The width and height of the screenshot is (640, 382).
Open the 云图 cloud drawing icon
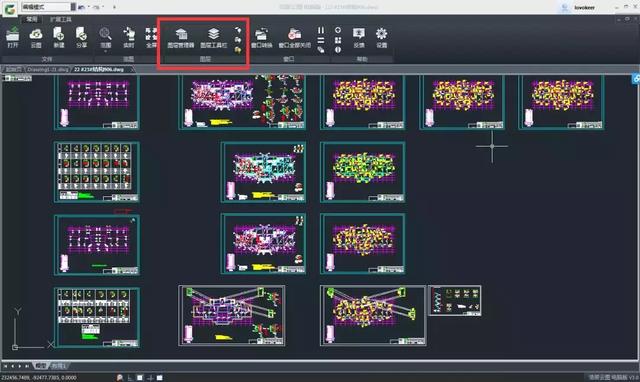pyautogui.click(x=36, y=38)
